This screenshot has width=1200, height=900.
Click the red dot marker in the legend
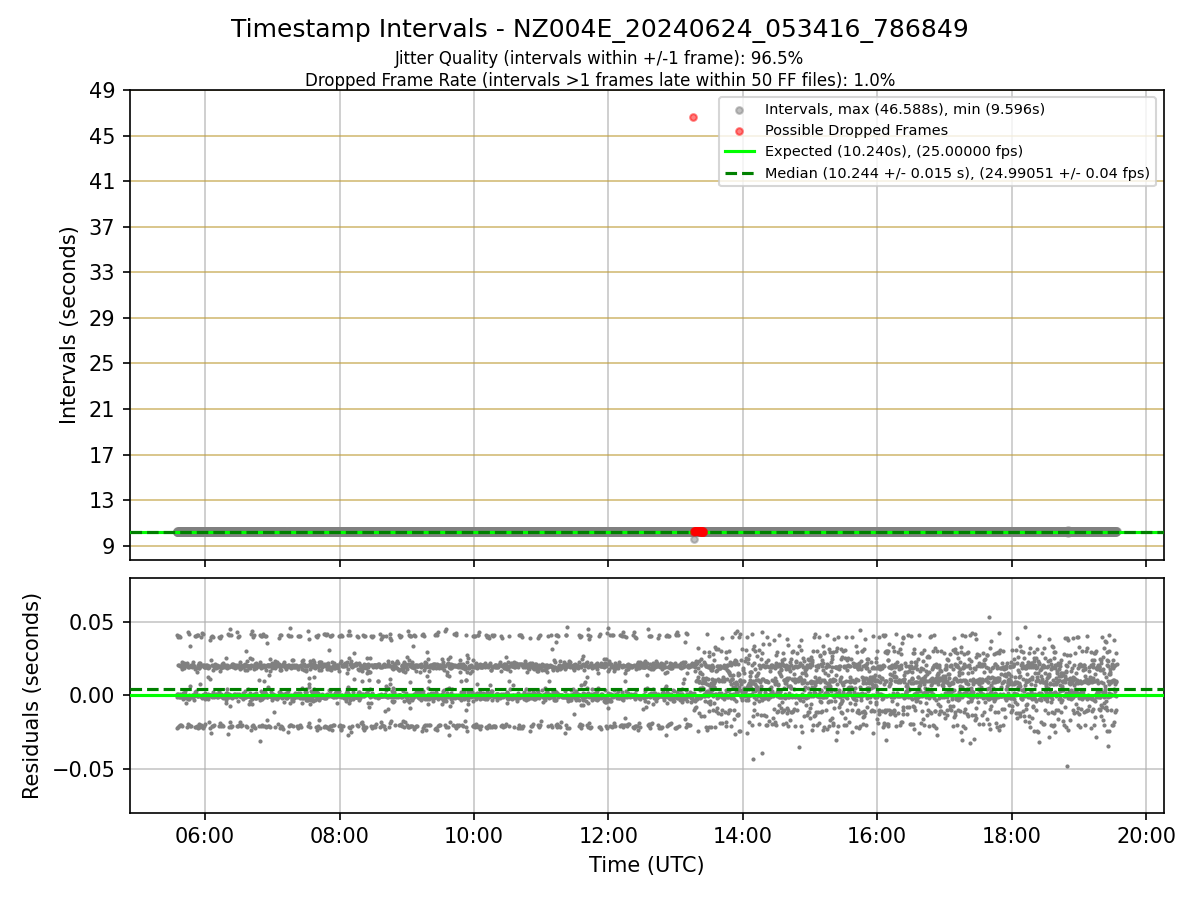739,130
